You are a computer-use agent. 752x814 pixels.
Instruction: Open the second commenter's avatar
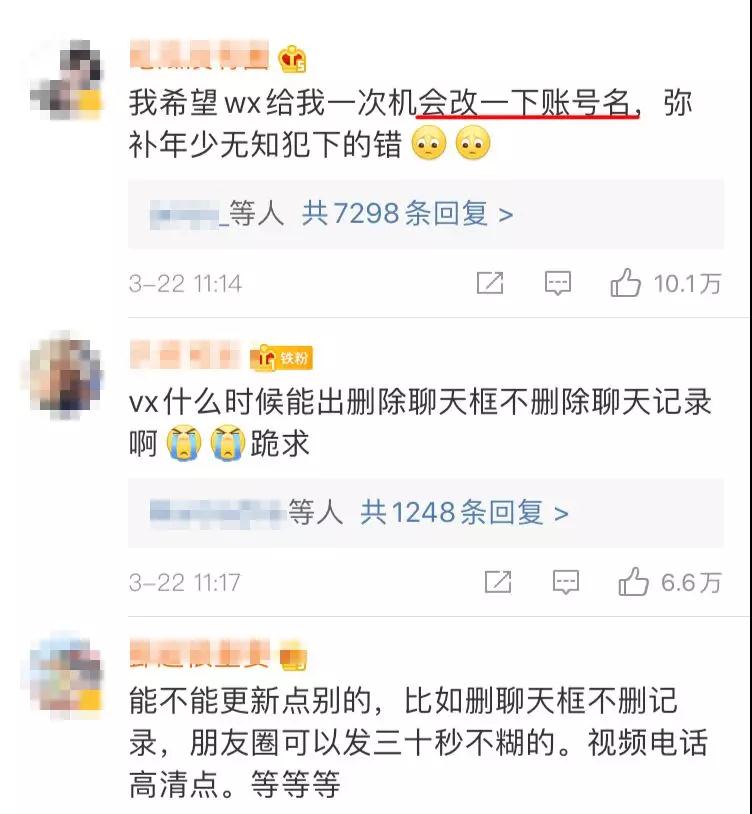pyautogui.click(x=64, y=375)
